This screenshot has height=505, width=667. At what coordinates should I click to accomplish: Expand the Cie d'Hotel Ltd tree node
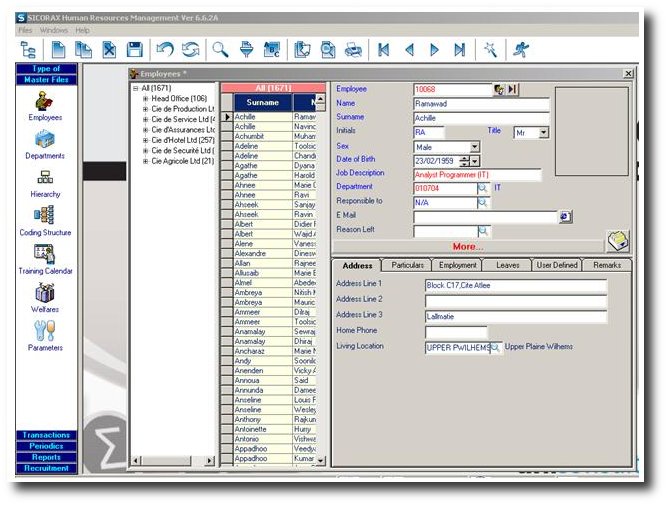[x=145, y=140]
